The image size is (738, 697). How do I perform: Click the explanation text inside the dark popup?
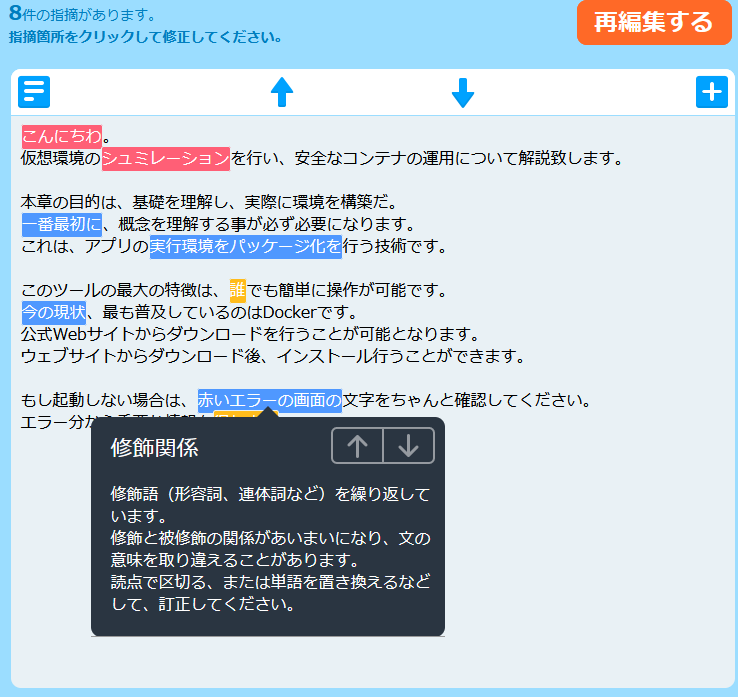[x=270, y=549]
